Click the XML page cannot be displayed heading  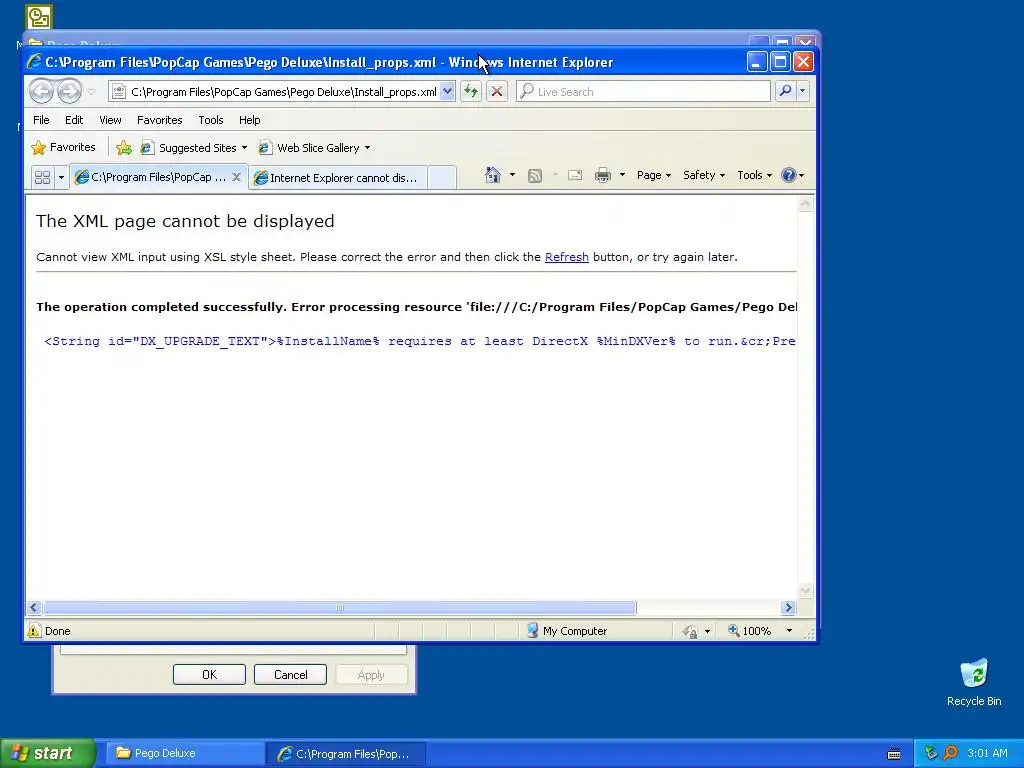click(185, 221)
